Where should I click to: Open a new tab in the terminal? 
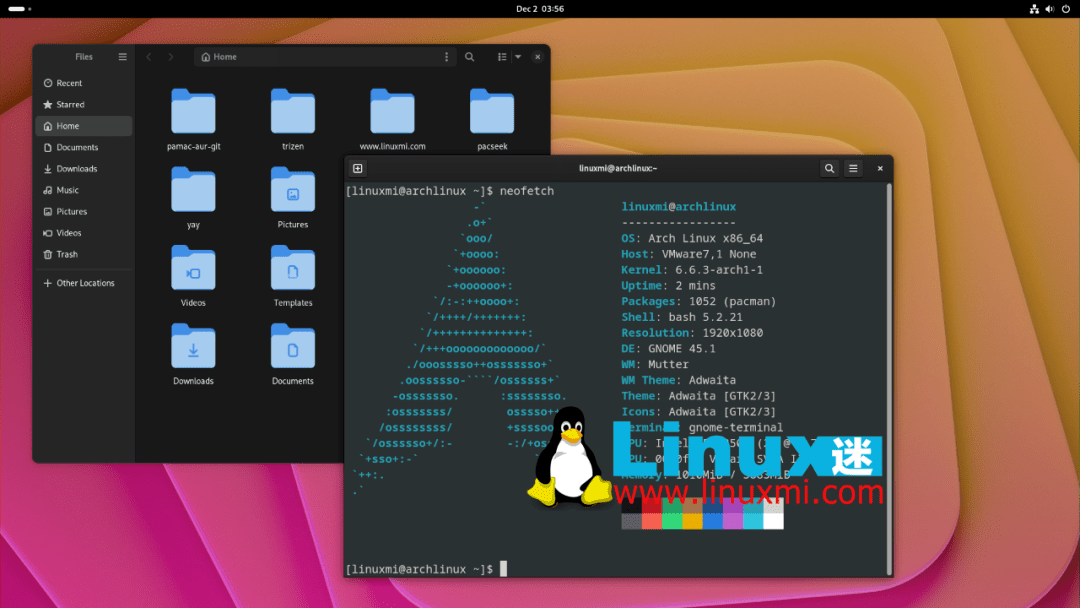[x=357, y=168]
